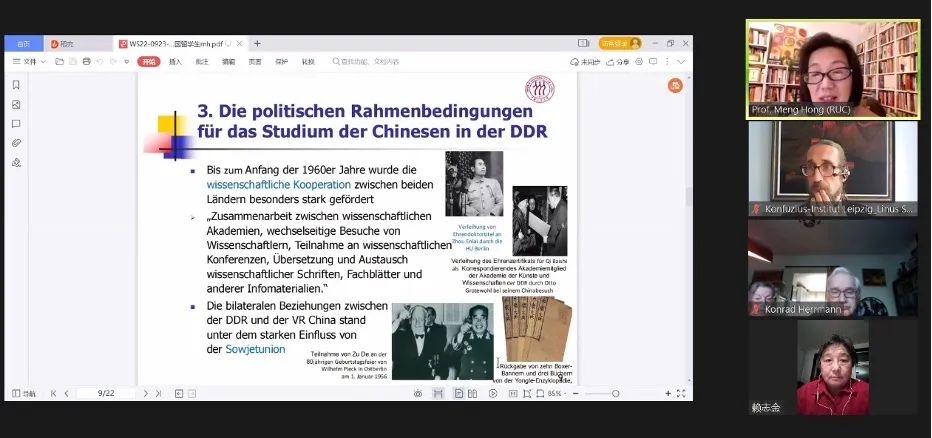Collapse ribbon using chevron at top right
932x438 pixels.
click(x=681, y=61)
